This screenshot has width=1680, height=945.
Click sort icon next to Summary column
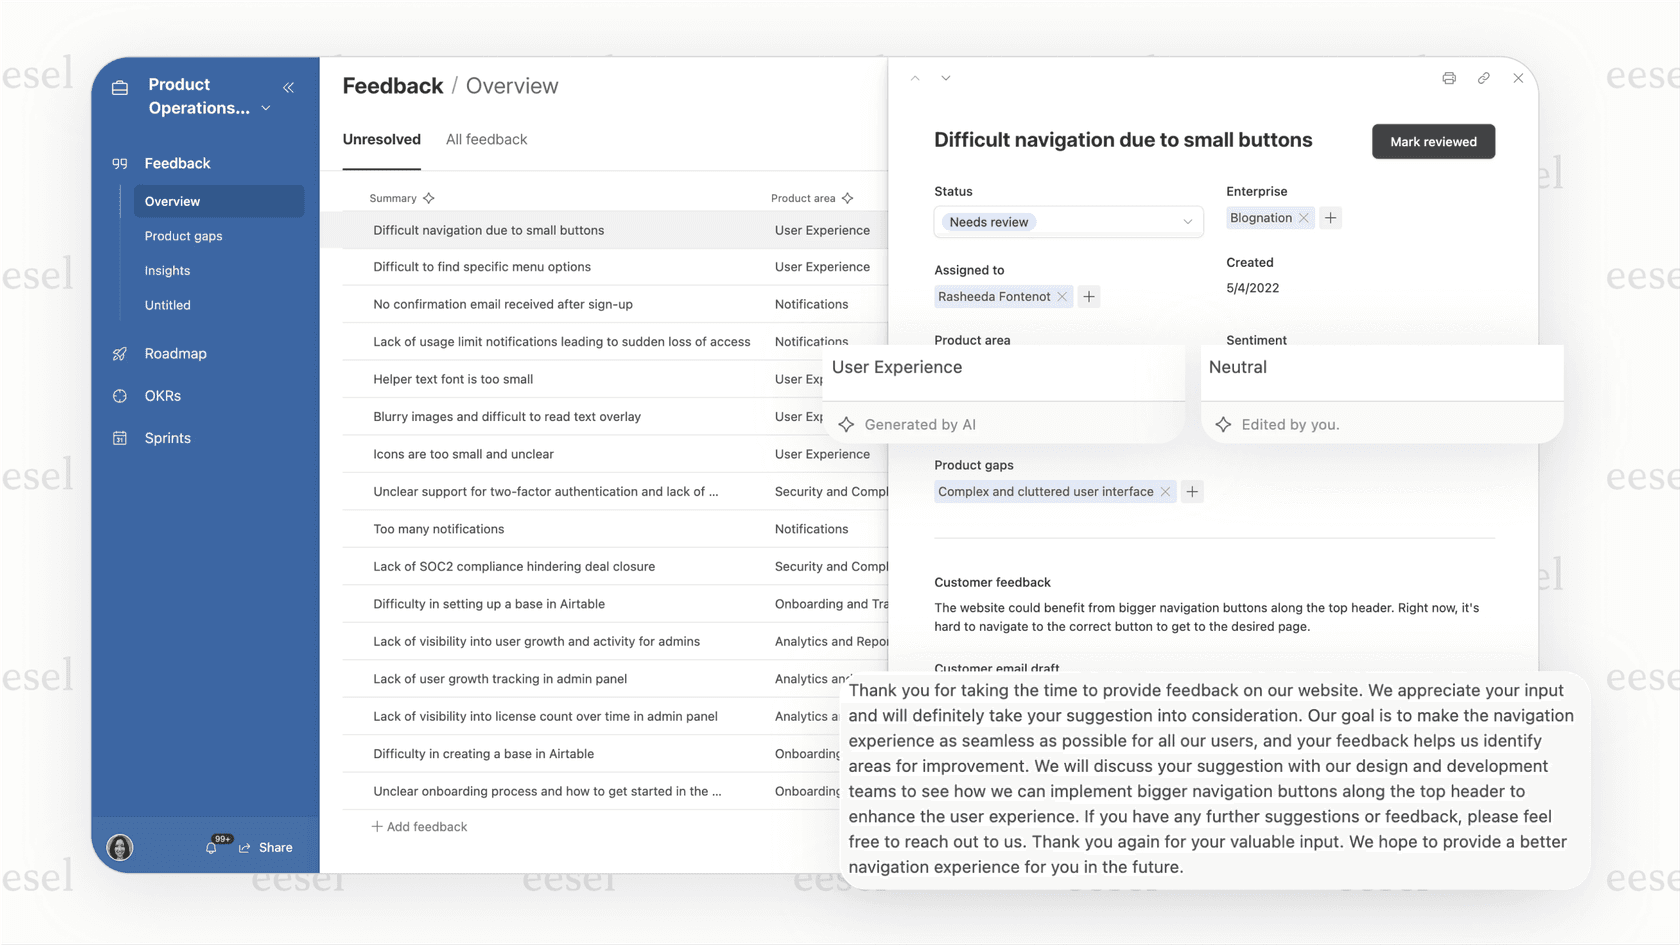point(429,198)
